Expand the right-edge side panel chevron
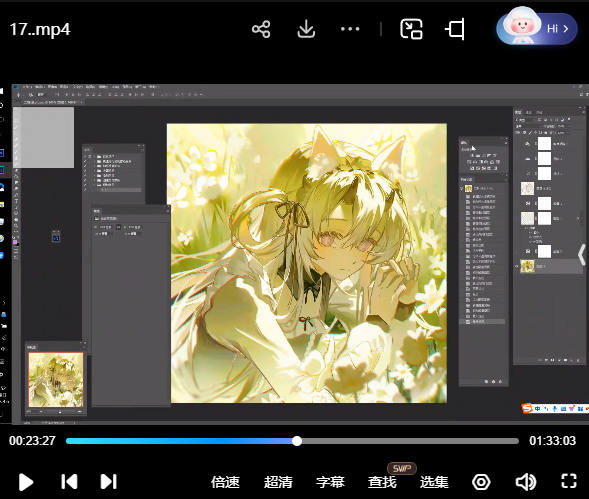Viewport: 589px width, 499px height. coord(582,254)
